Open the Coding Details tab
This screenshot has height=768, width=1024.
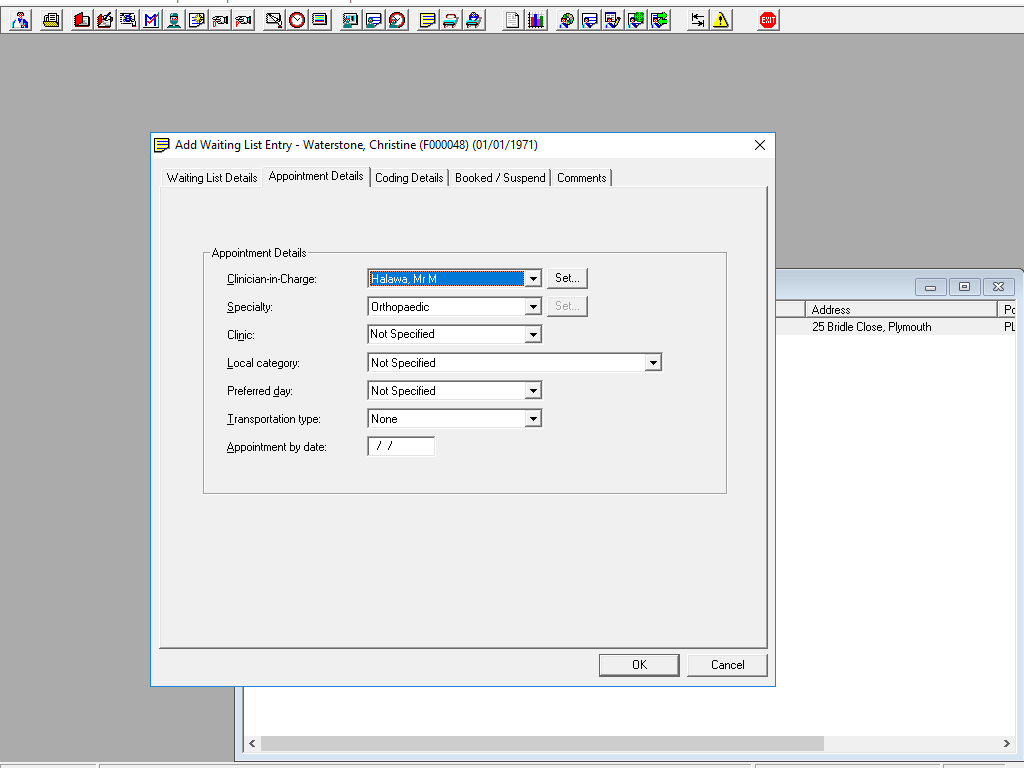[409, 178]
